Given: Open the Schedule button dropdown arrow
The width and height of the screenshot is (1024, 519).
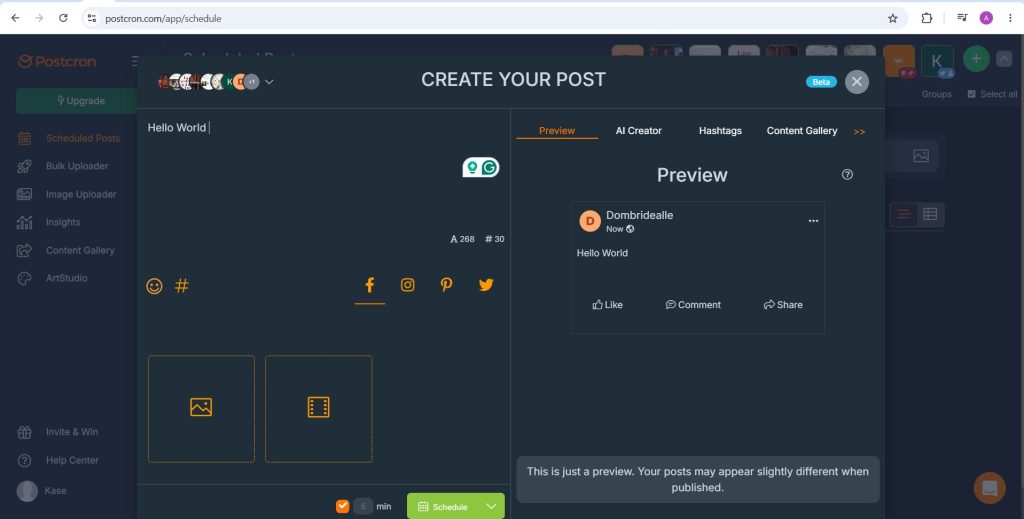Looking at the screenshot, I should click(x=492, y=507).
